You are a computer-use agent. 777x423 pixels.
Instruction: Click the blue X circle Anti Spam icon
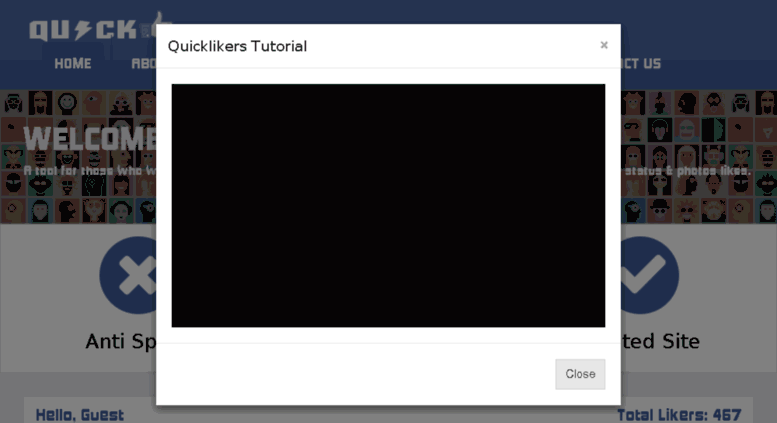128,275
